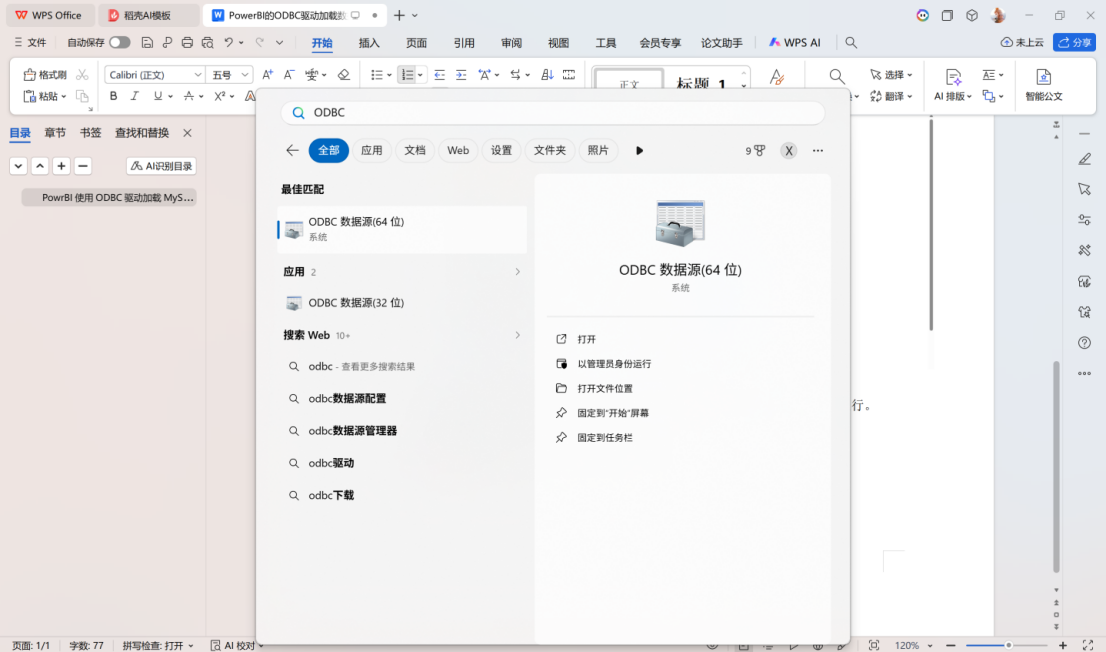Click the Cut scissors icon
Screen dimensions: 1106x652
point(83,75)
